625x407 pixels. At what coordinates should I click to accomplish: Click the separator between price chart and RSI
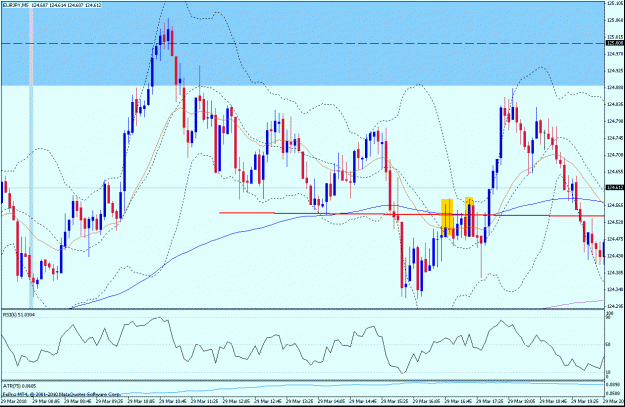(303, 309)
